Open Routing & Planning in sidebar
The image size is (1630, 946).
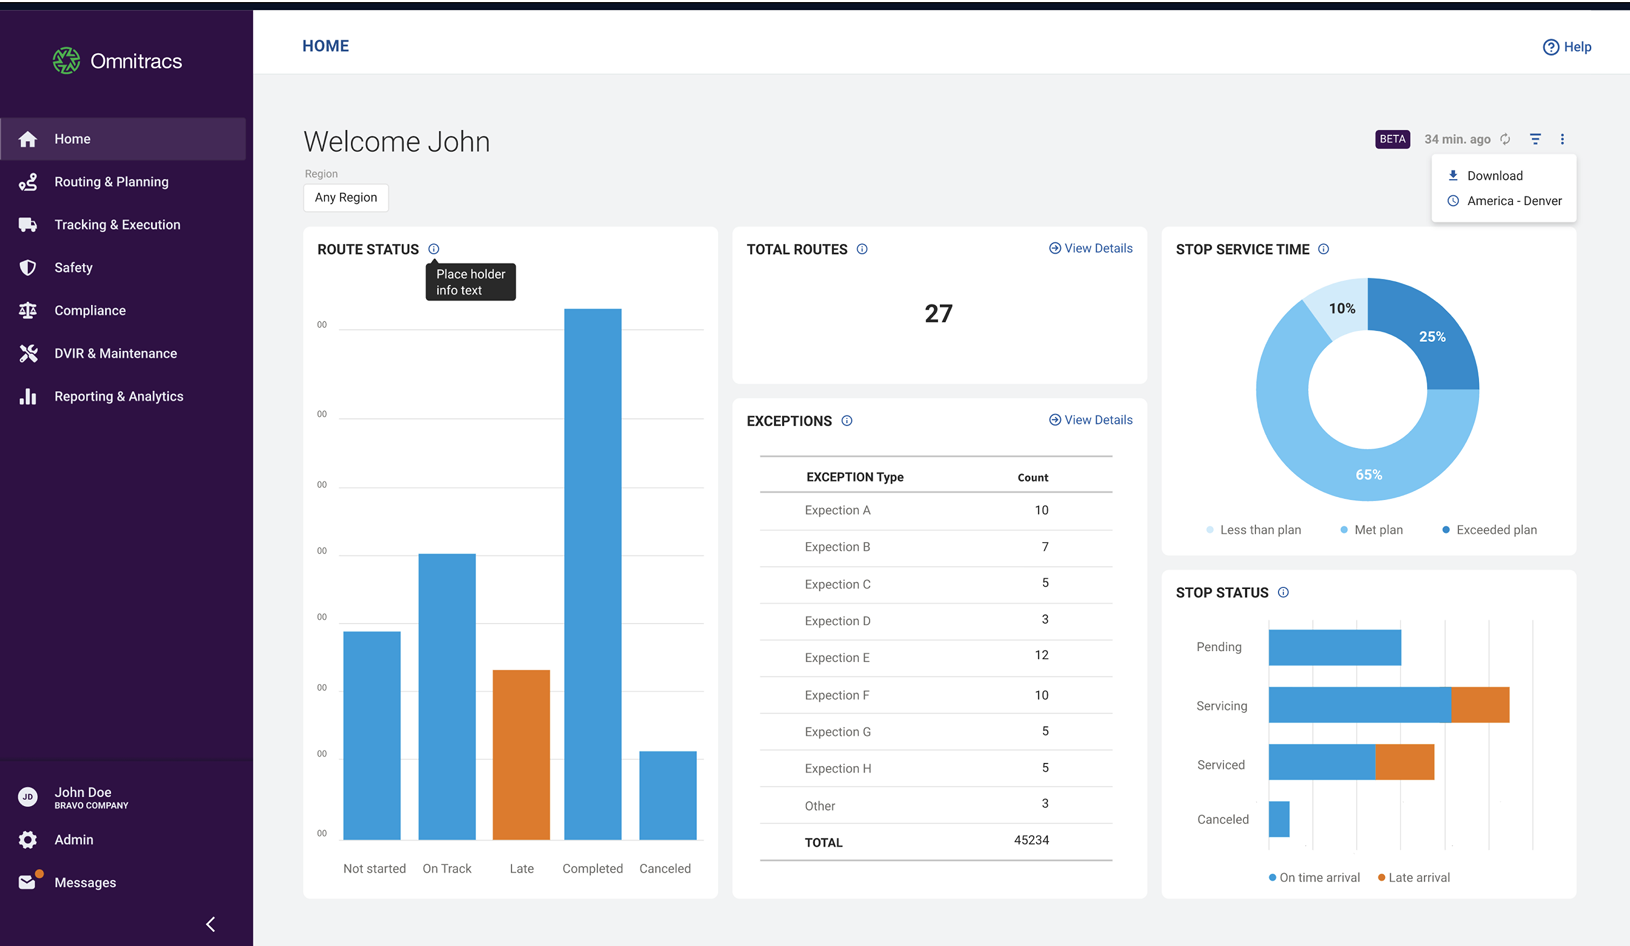click(x=111, y=182)
